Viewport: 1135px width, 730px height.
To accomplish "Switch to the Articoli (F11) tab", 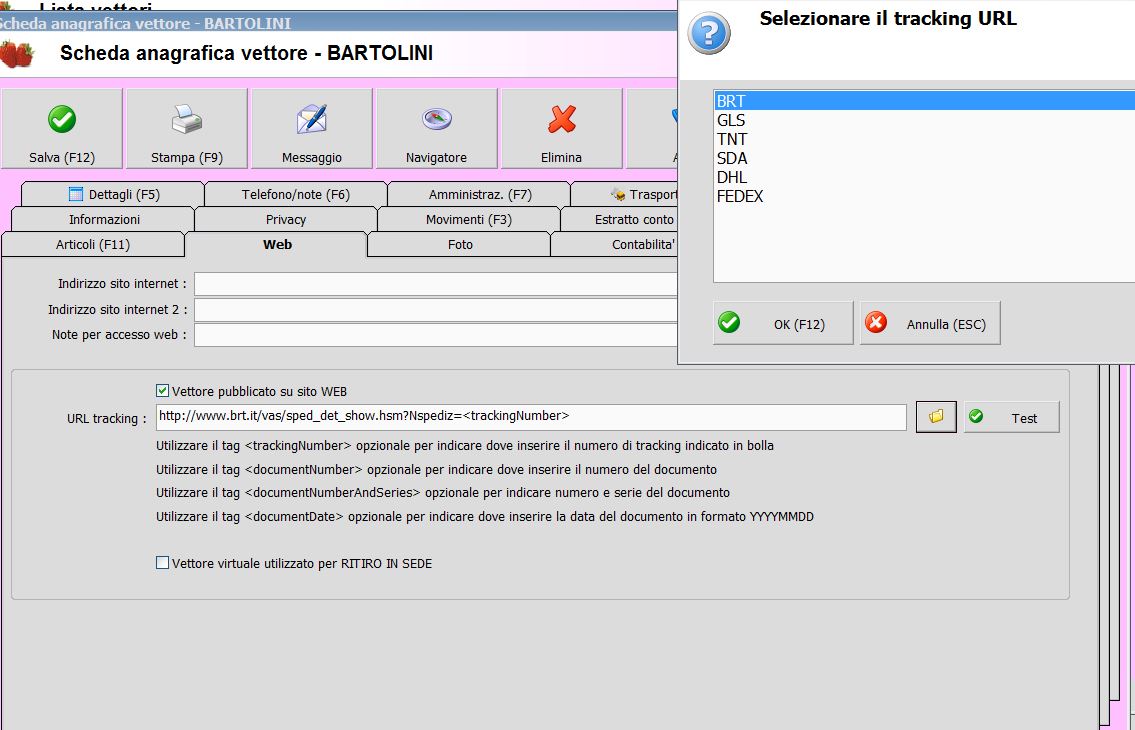I will coord(93,245).
